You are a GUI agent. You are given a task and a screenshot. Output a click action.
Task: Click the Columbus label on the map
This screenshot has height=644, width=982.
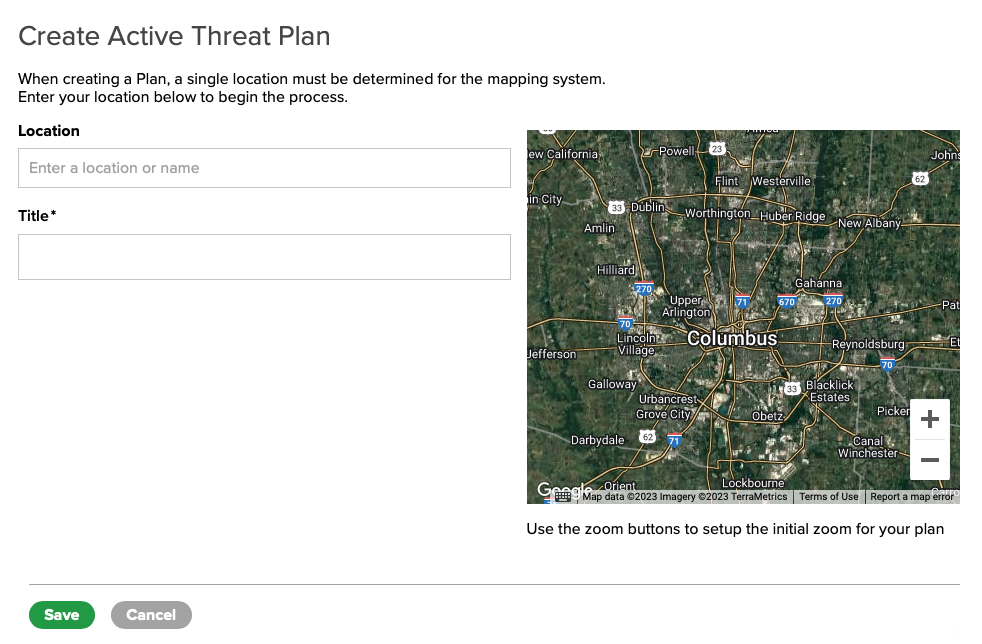[x=732, y=338]
